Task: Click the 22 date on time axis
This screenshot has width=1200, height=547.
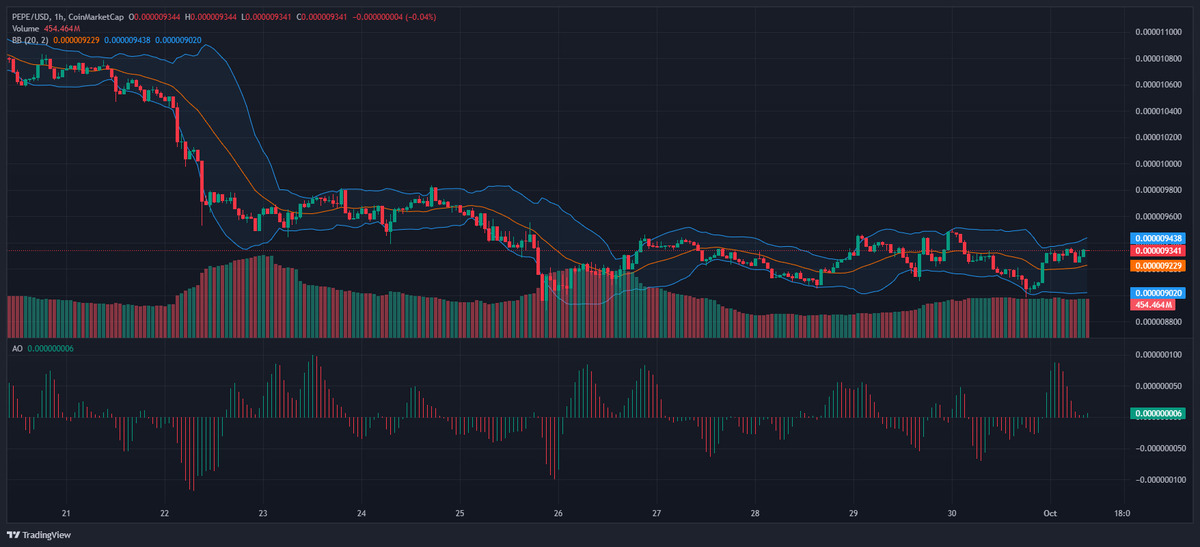Action: 165,514
